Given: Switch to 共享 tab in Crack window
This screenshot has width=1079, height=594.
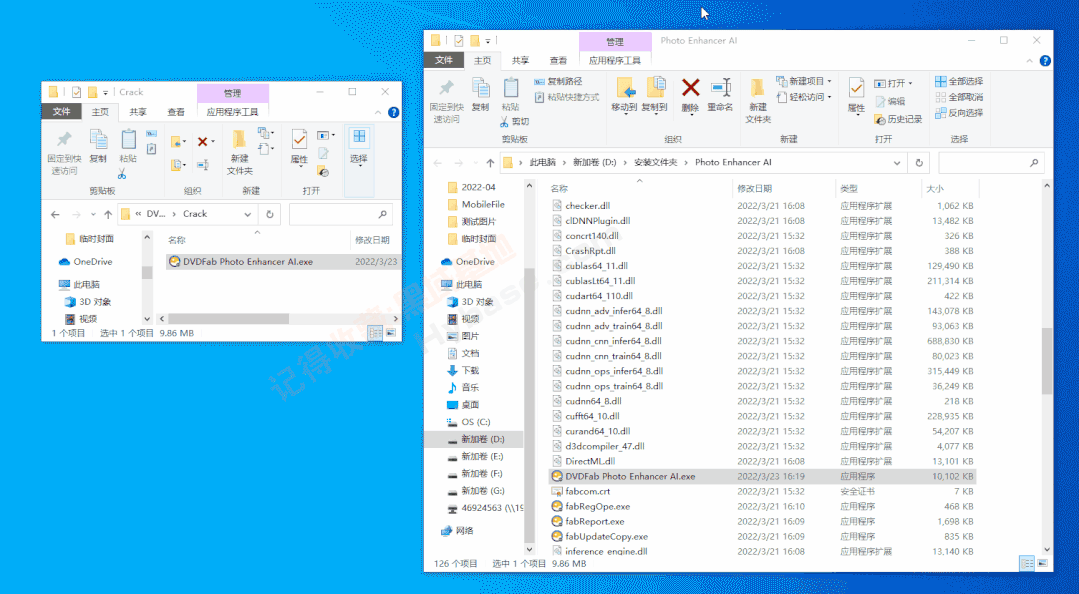Looking at the screenshot, I should (x=138, y=112).
